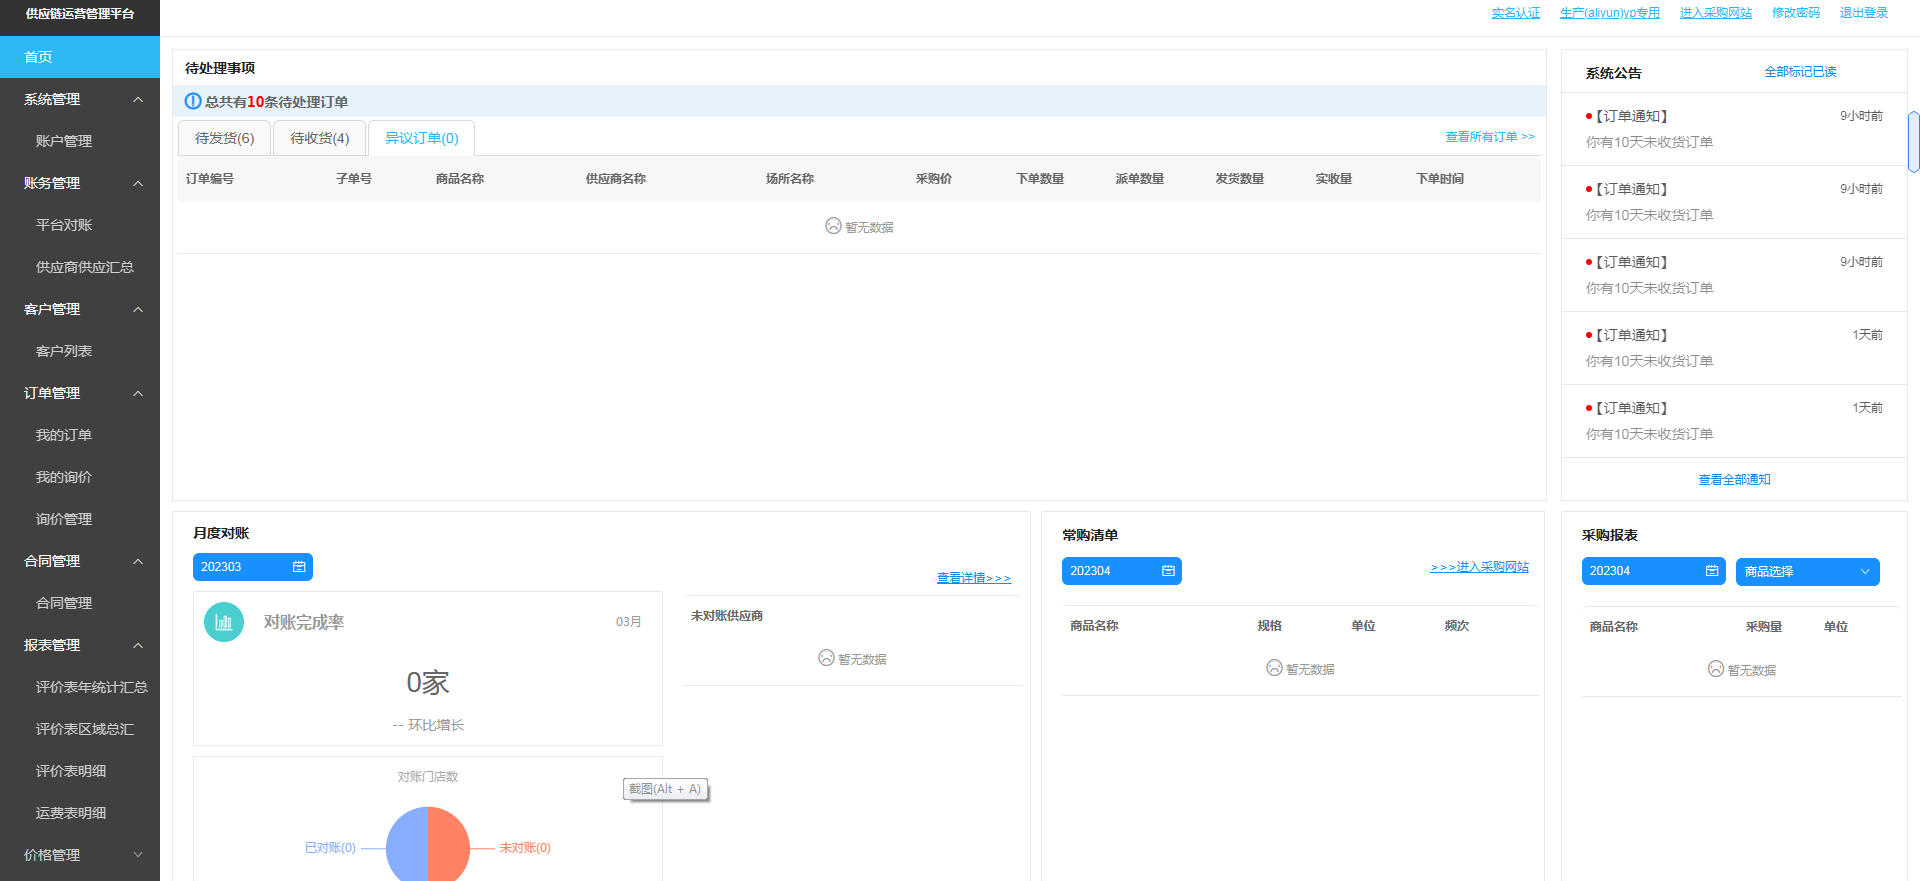Collapse the 账务管理 sidebar section

138,183
